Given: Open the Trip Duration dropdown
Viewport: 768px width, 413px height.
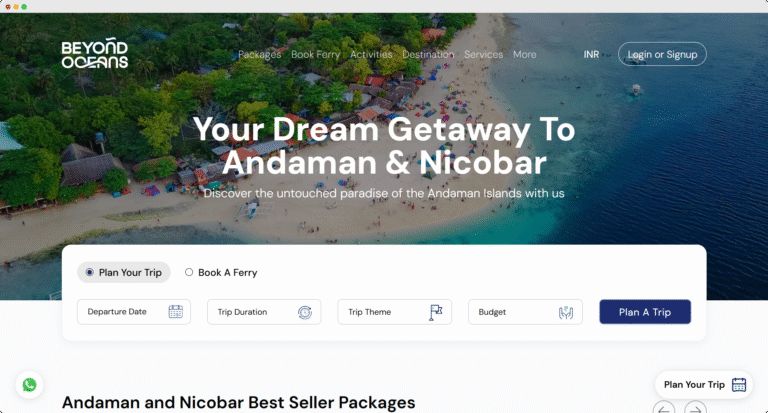Looking at the screenshot, I should coord(264,312).
